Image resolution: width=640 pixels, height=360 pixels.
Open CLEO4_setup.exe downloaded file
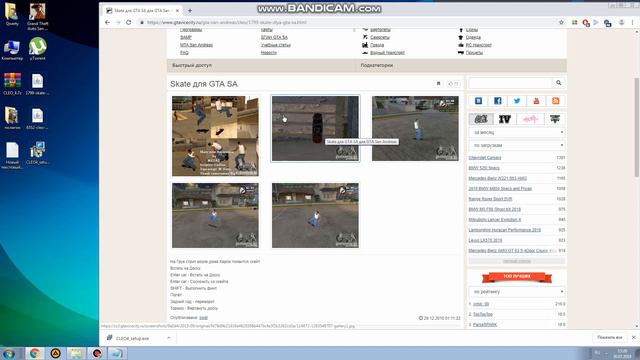pos(133,338)
